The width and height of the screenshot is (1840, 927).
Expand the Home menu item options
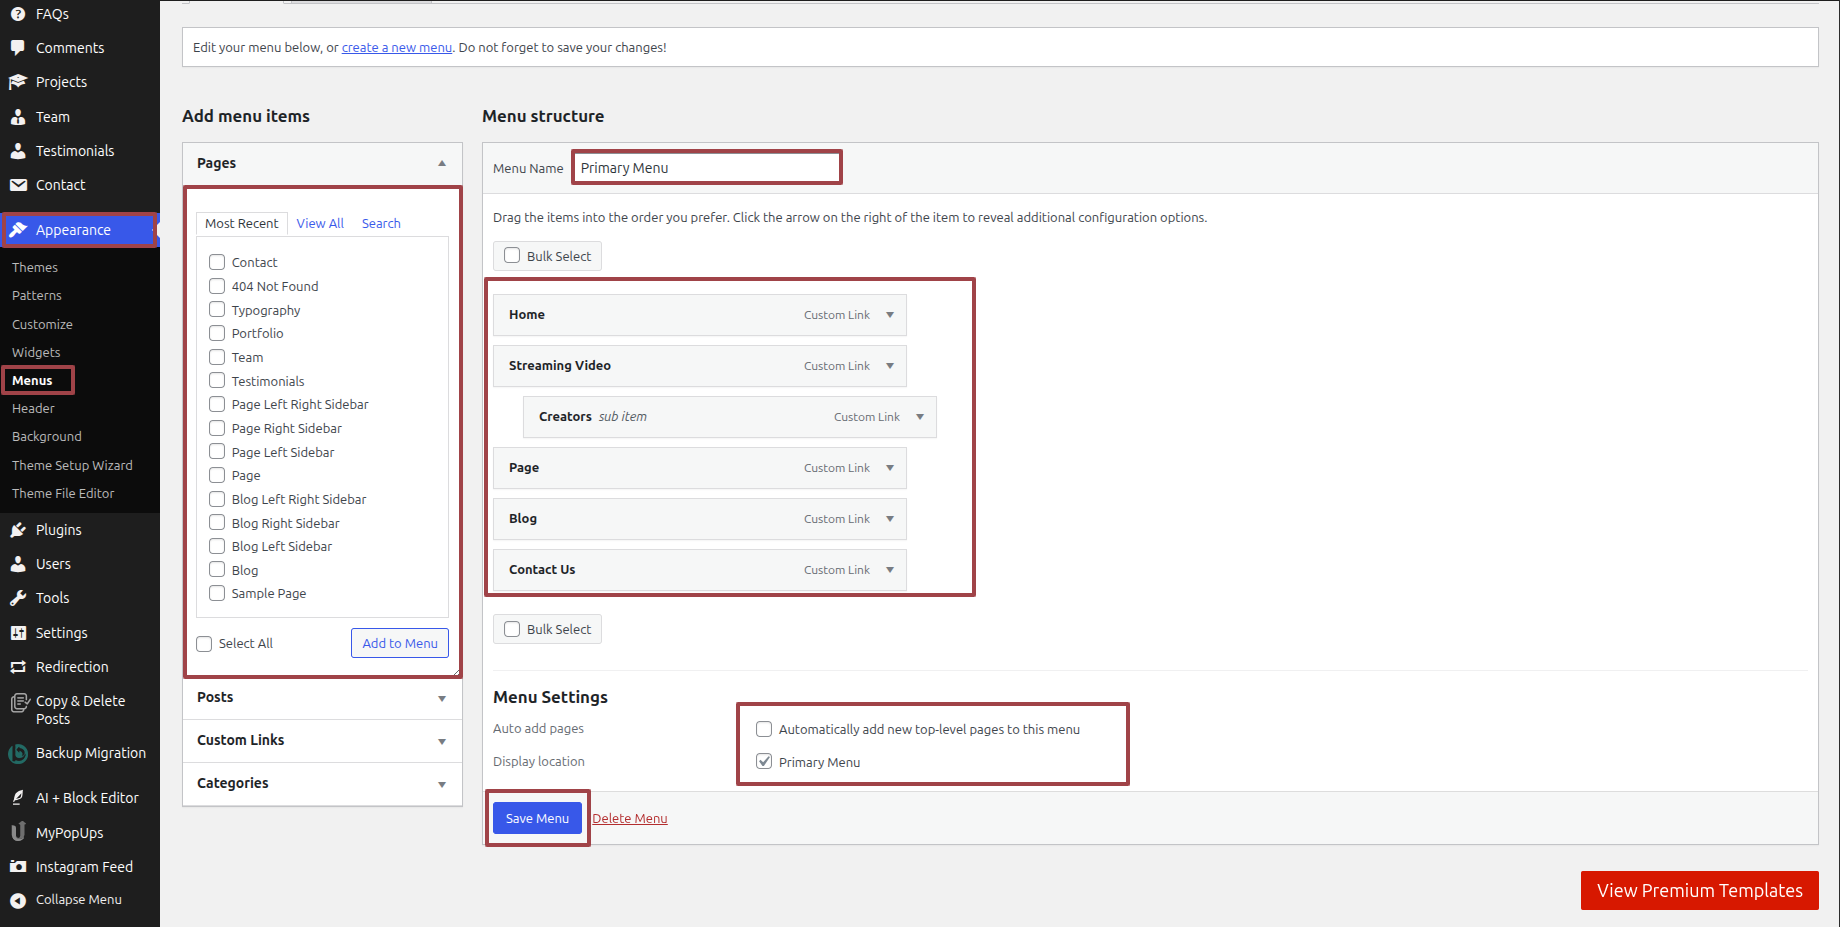click(890, 315)
